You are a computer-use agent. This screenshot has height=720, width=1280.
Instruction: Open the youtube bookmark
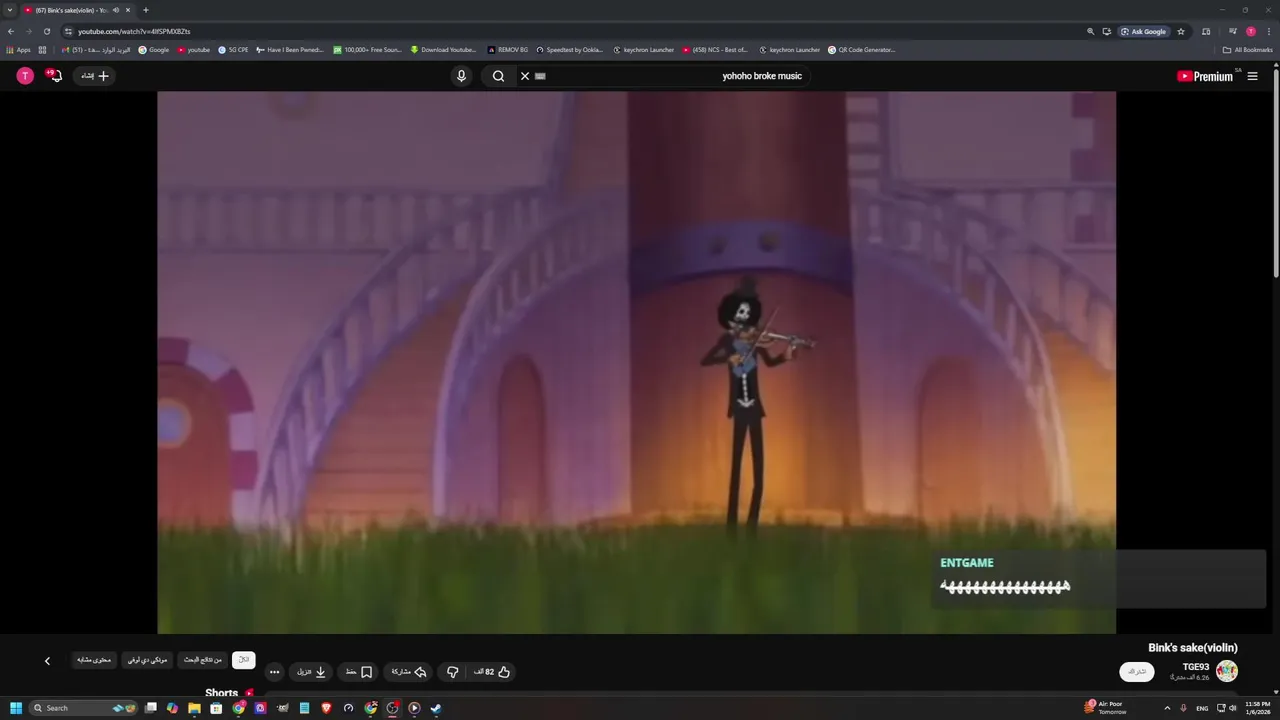(194, 50)
